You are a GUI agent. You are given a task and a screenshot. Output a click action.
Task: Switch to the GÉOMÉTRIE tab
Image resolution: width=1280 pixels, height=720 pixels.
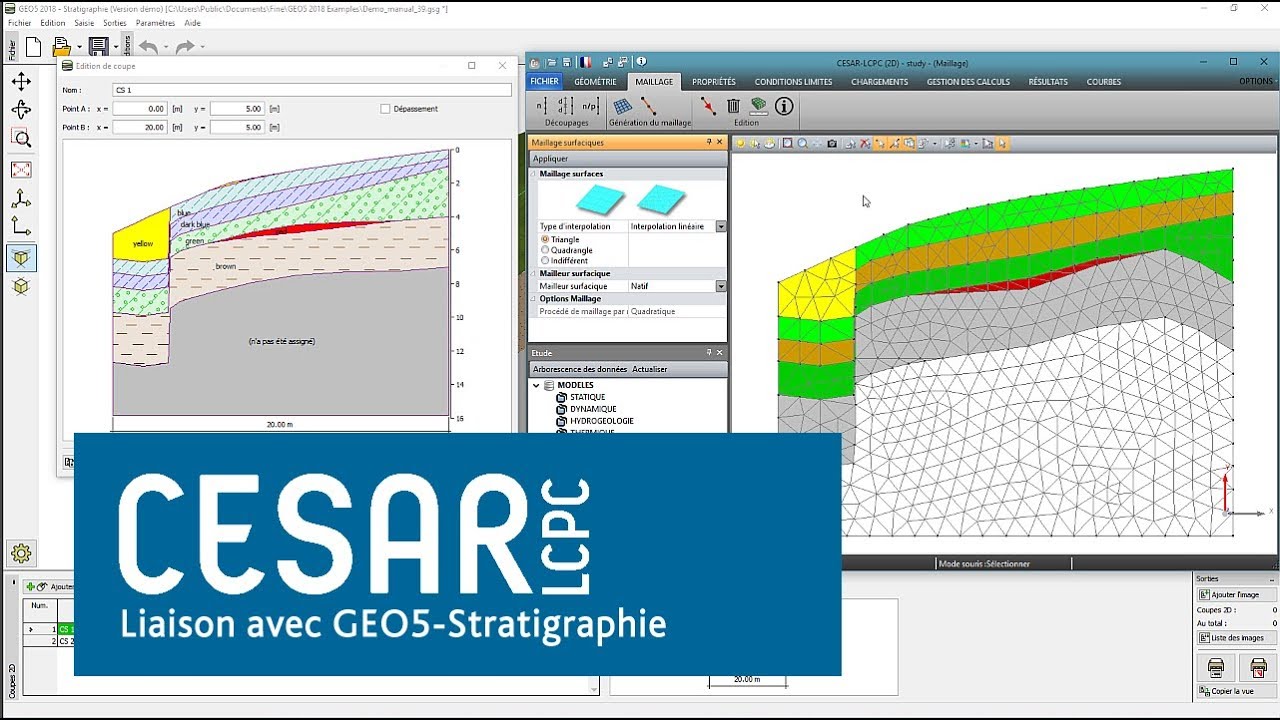click(595, 82)
